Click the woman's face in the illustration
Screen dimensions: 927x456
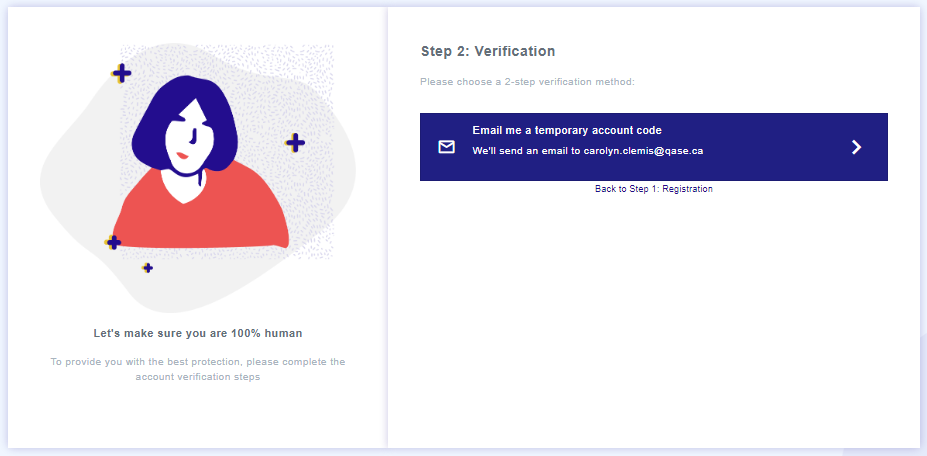tap(188, 139)
